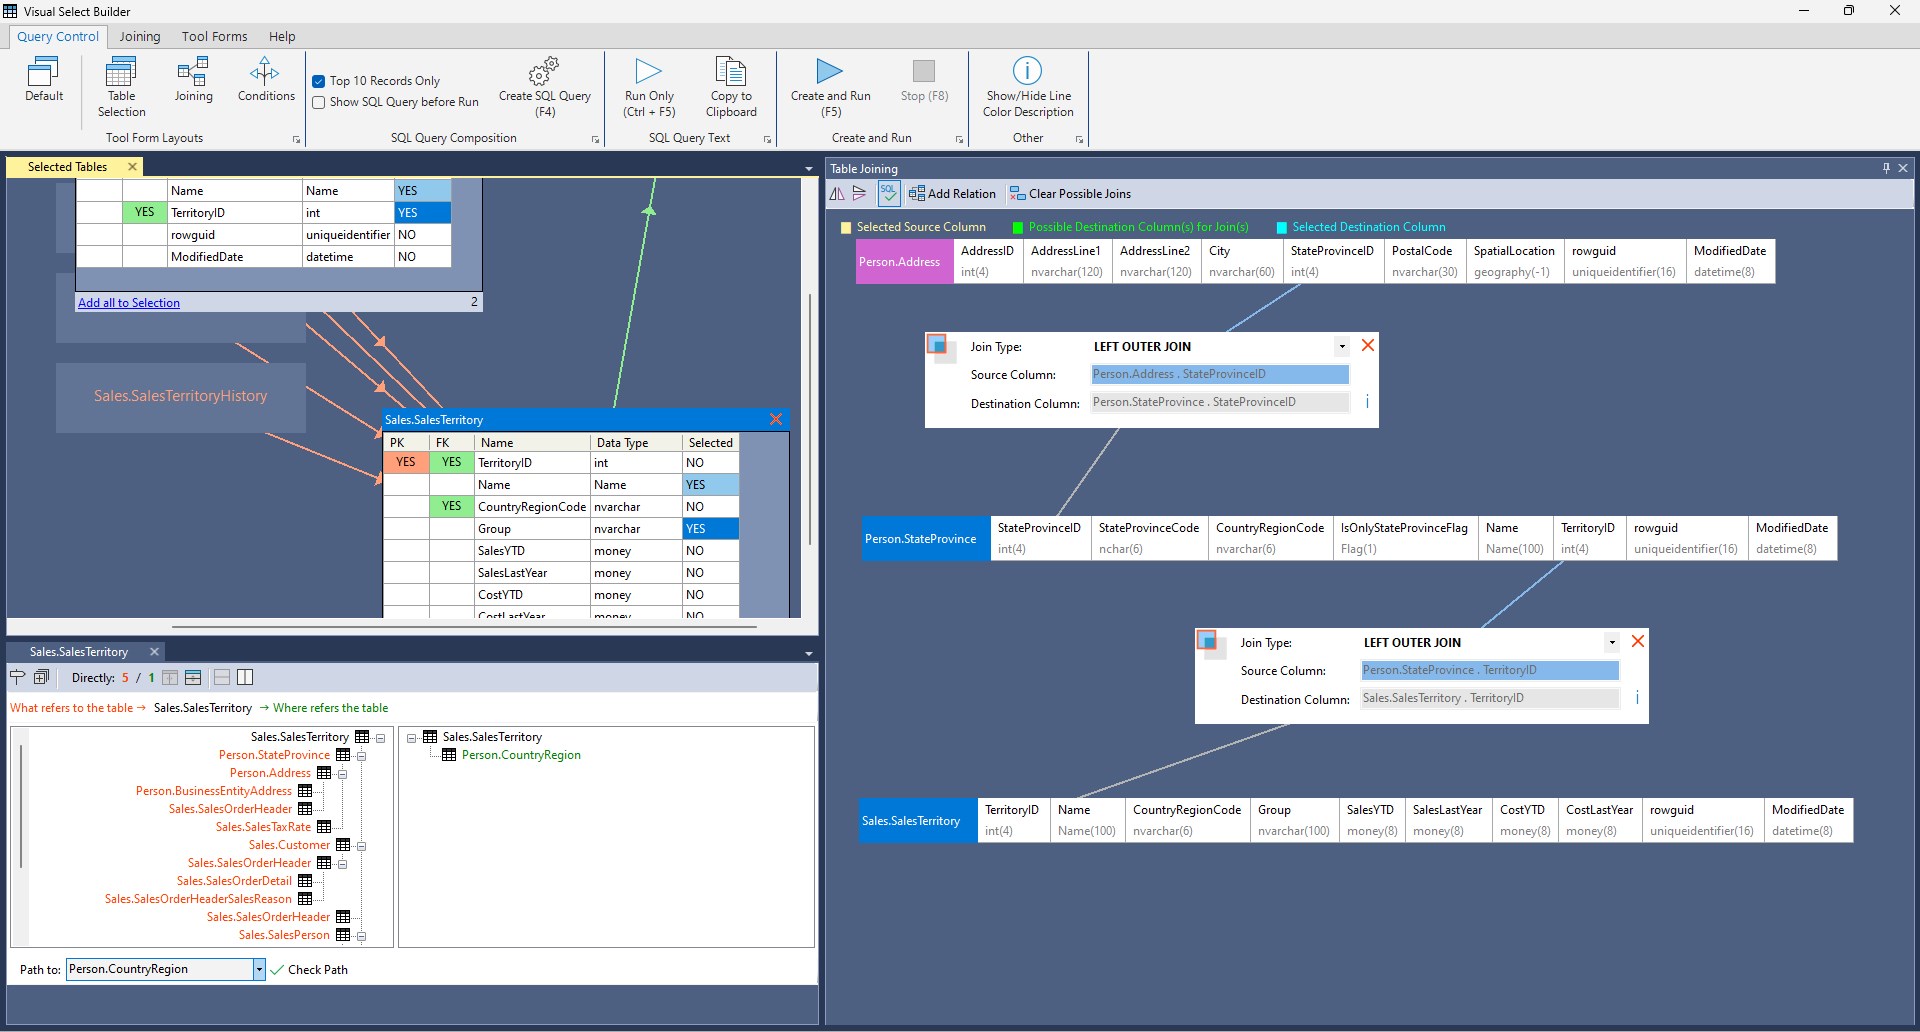The width and height of the screenshot is (1920, 1032).
Task: Click the greyed table icon after Directly count
Action: pyautogui.click(x=170, y=677)
